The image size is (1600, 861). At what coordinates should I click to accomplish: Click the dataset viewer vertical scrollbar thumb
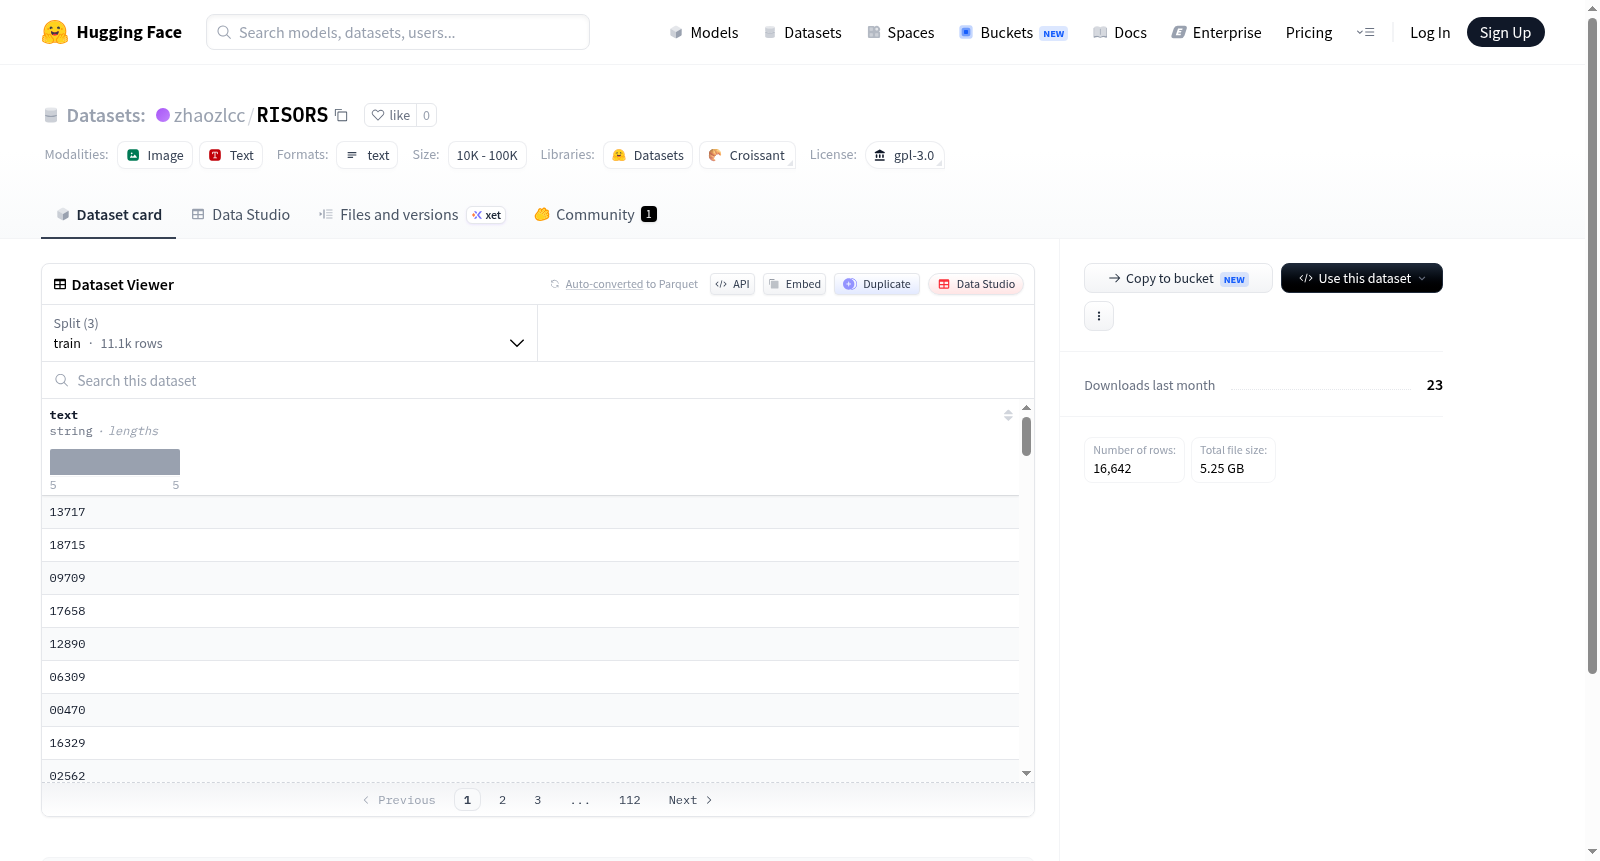1026,436
